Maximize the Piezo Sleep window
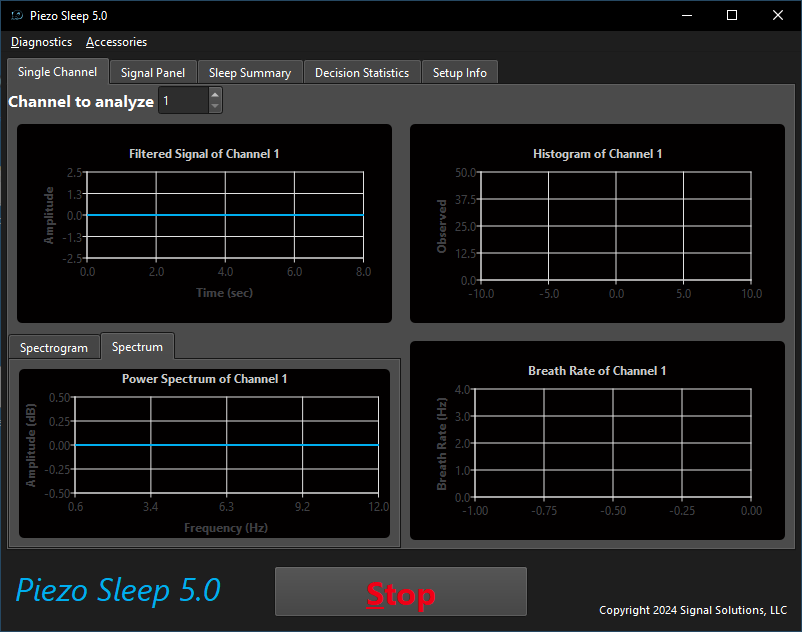The width and height of the screenshot is (802, 632). (732, 15)
